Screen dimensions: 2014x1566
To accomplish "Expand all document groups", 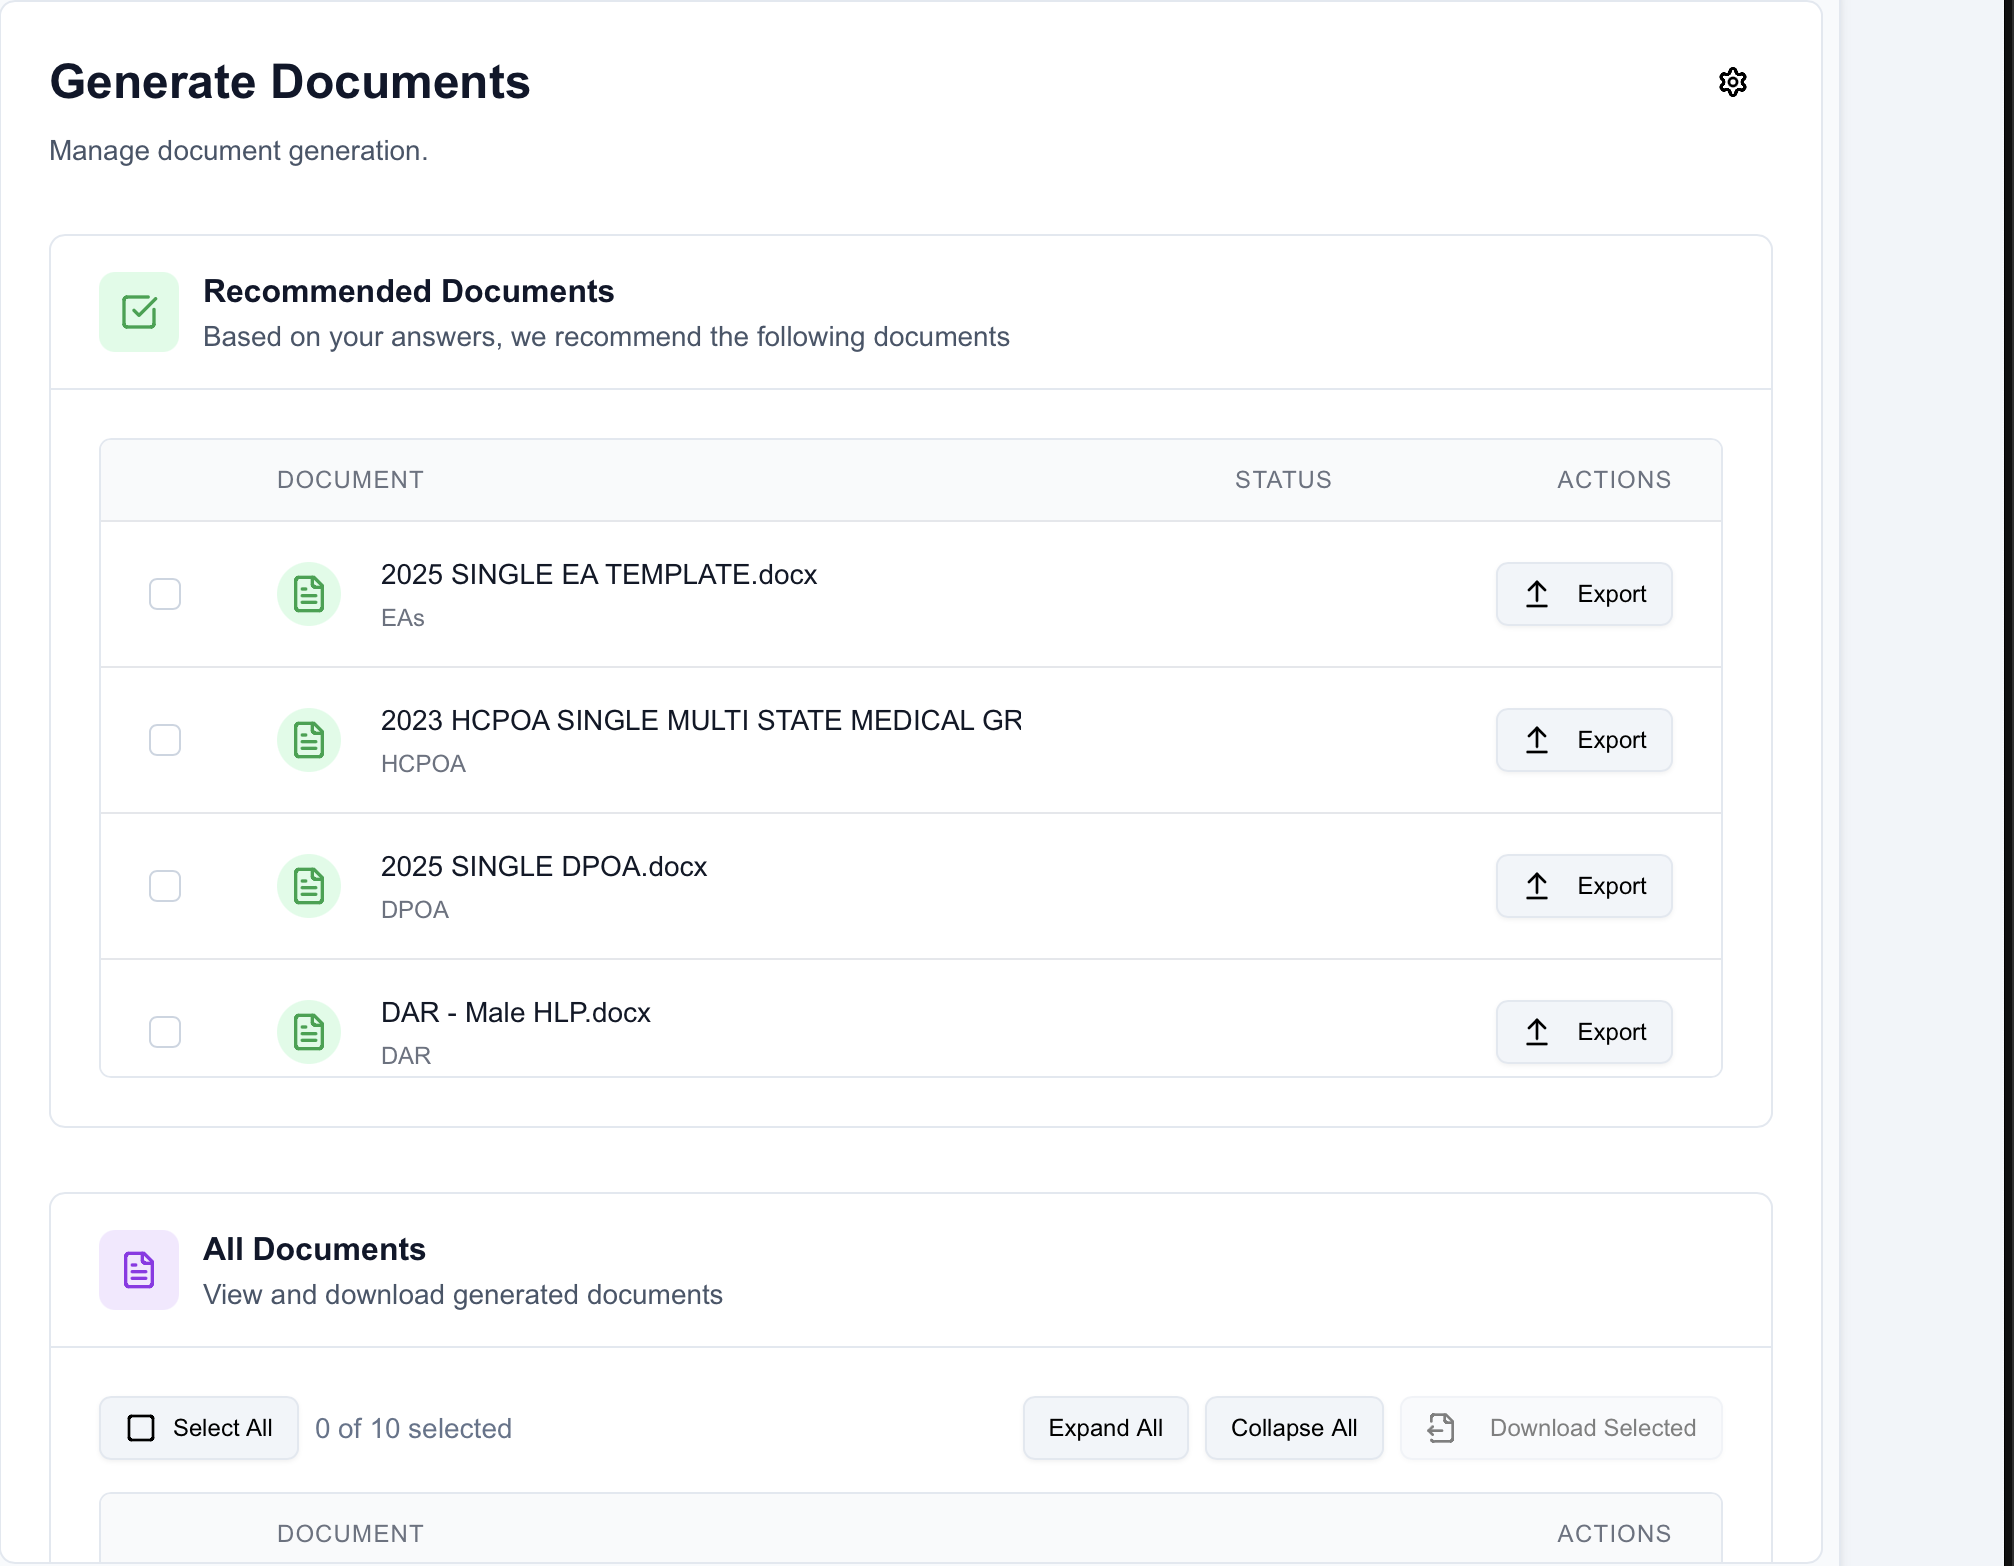I will [1105, 1428].
